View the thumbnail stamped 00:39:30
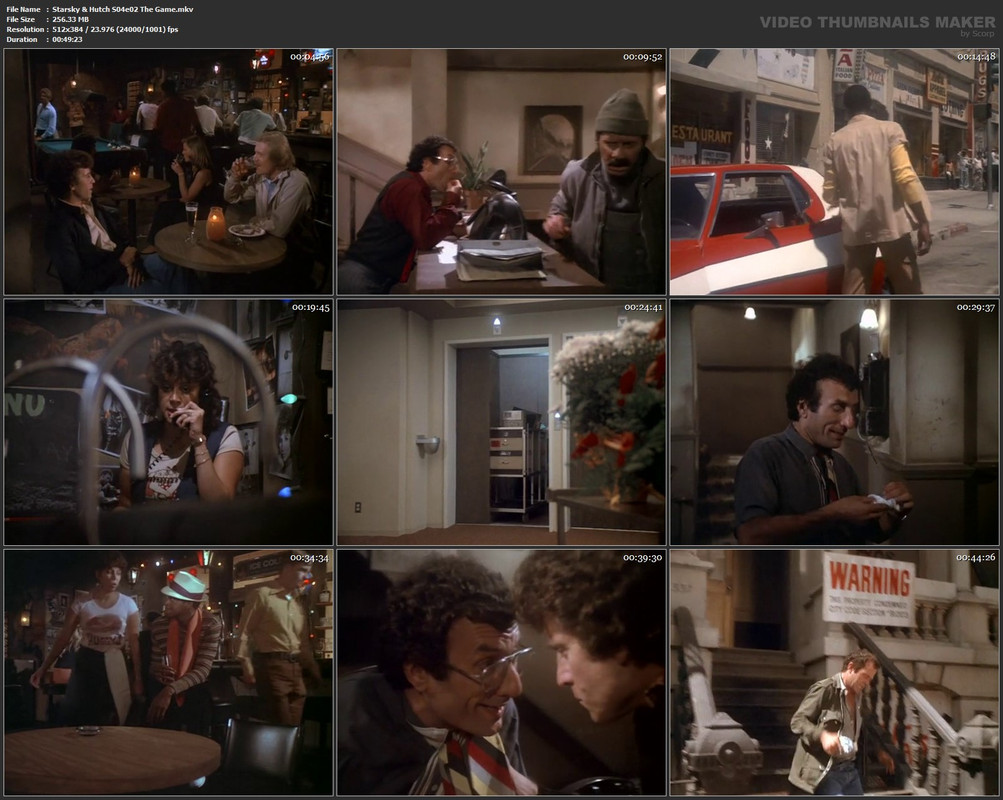 click(x=502, y=673)
